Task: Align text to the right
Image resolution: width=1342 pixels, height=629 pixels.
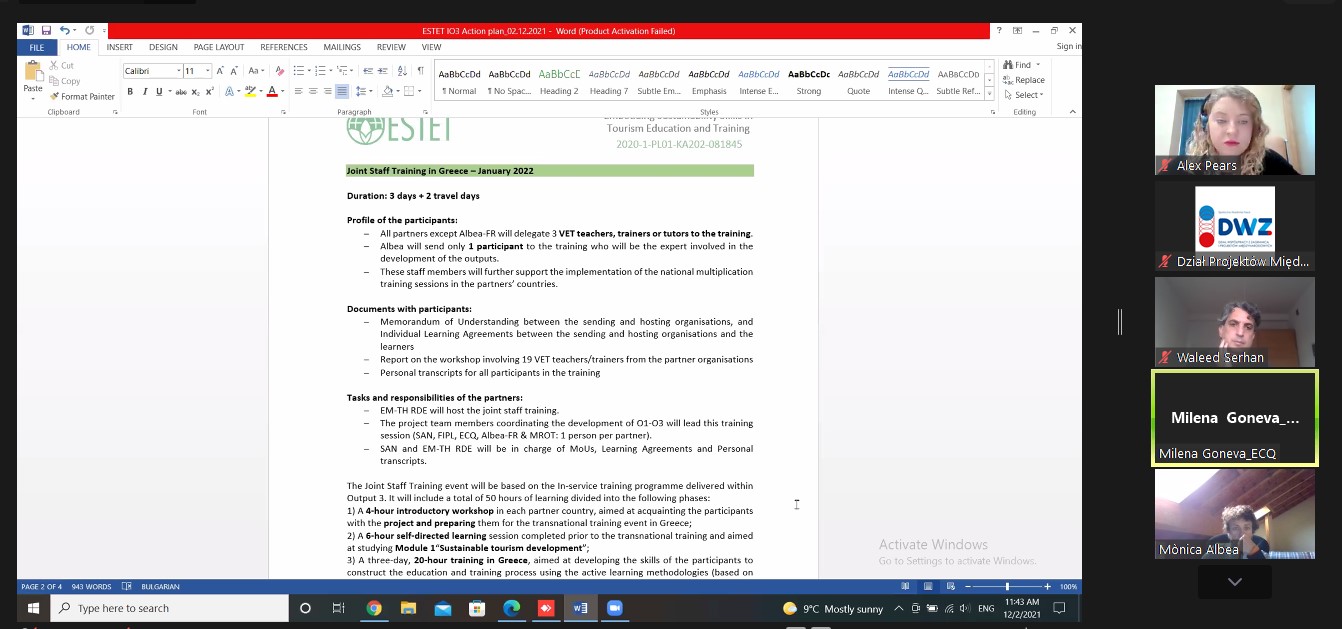Action: 327,92
